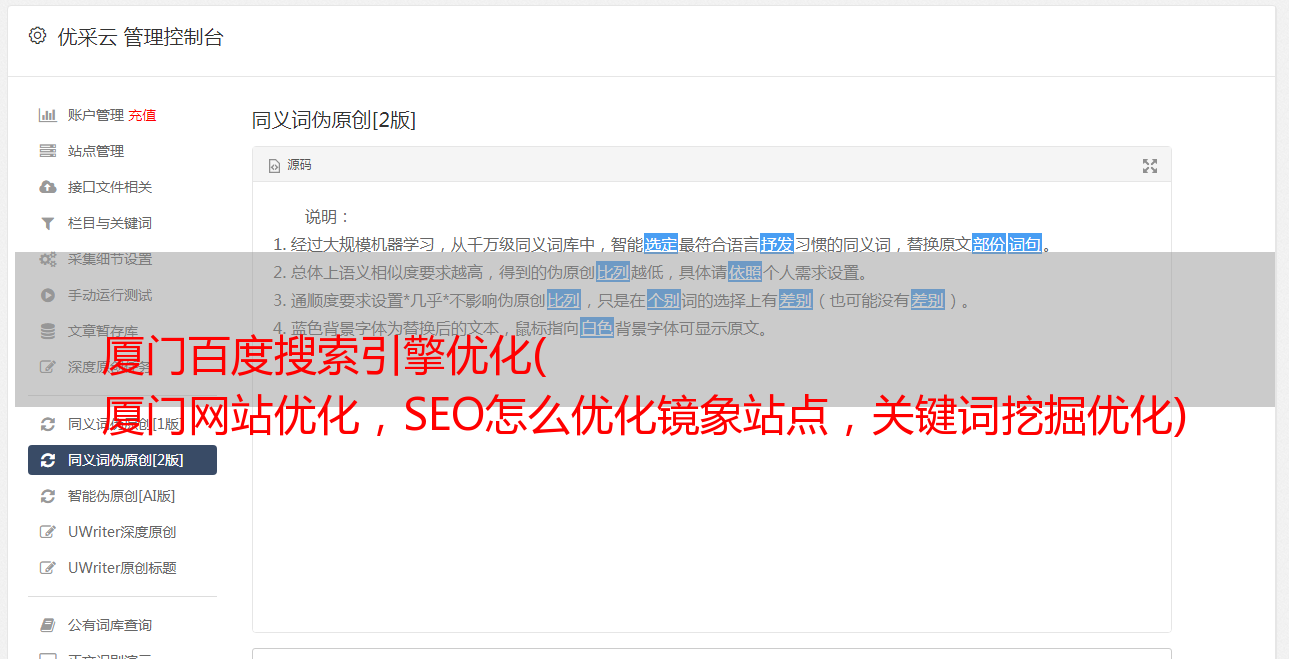Screen dimensions: 1289x659
Task: Click the red 充值 recharge link
Action: point(142,115)
